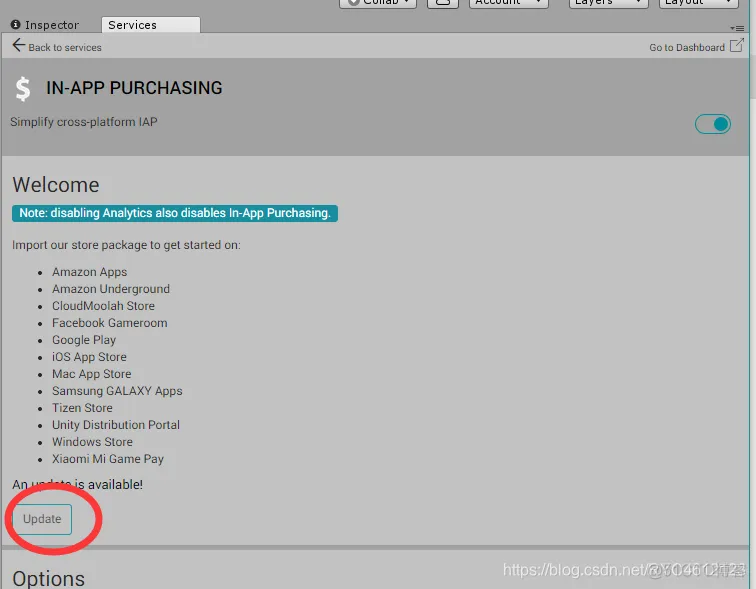Click the 'Facebook Gameroom' list entry
The height and width of the screenshot is (589, 756).
(x=109, y=322)
